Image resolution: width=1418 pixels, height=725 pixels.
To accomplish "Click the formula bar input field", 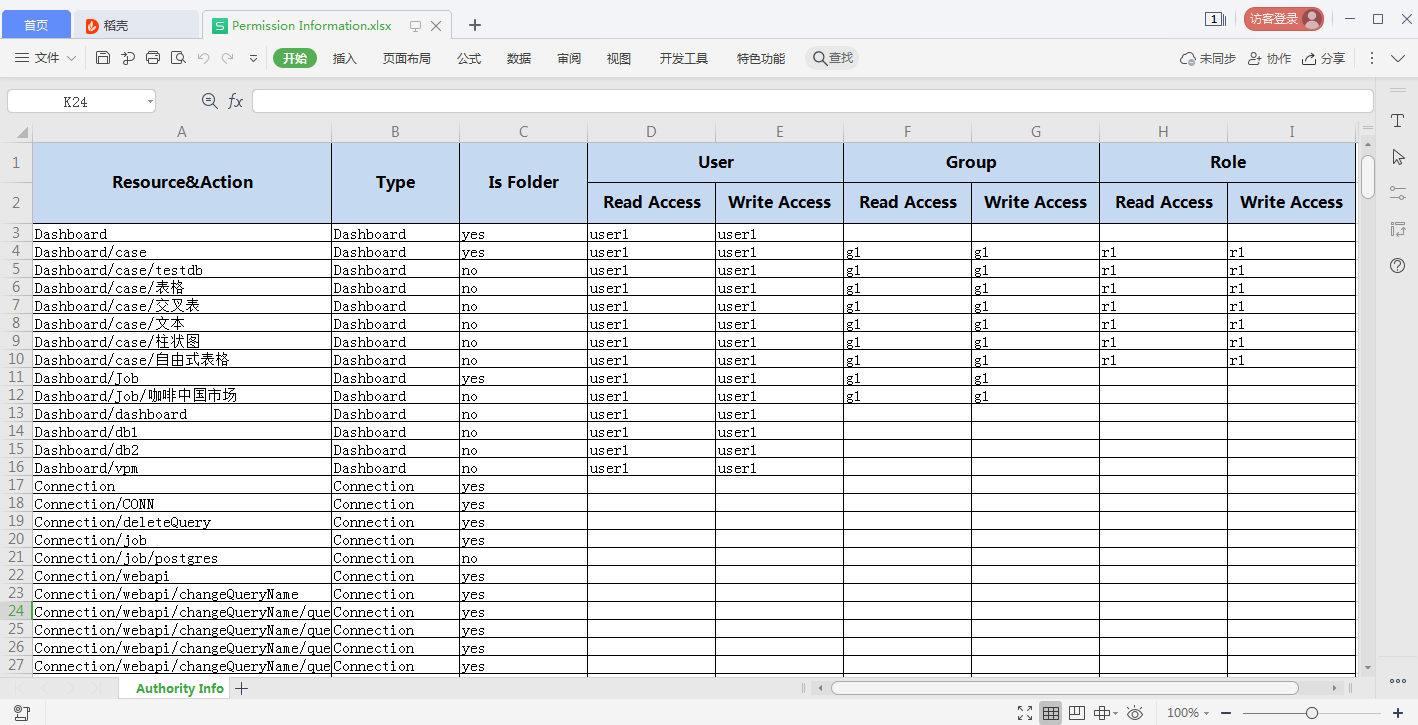I will 812,101.
